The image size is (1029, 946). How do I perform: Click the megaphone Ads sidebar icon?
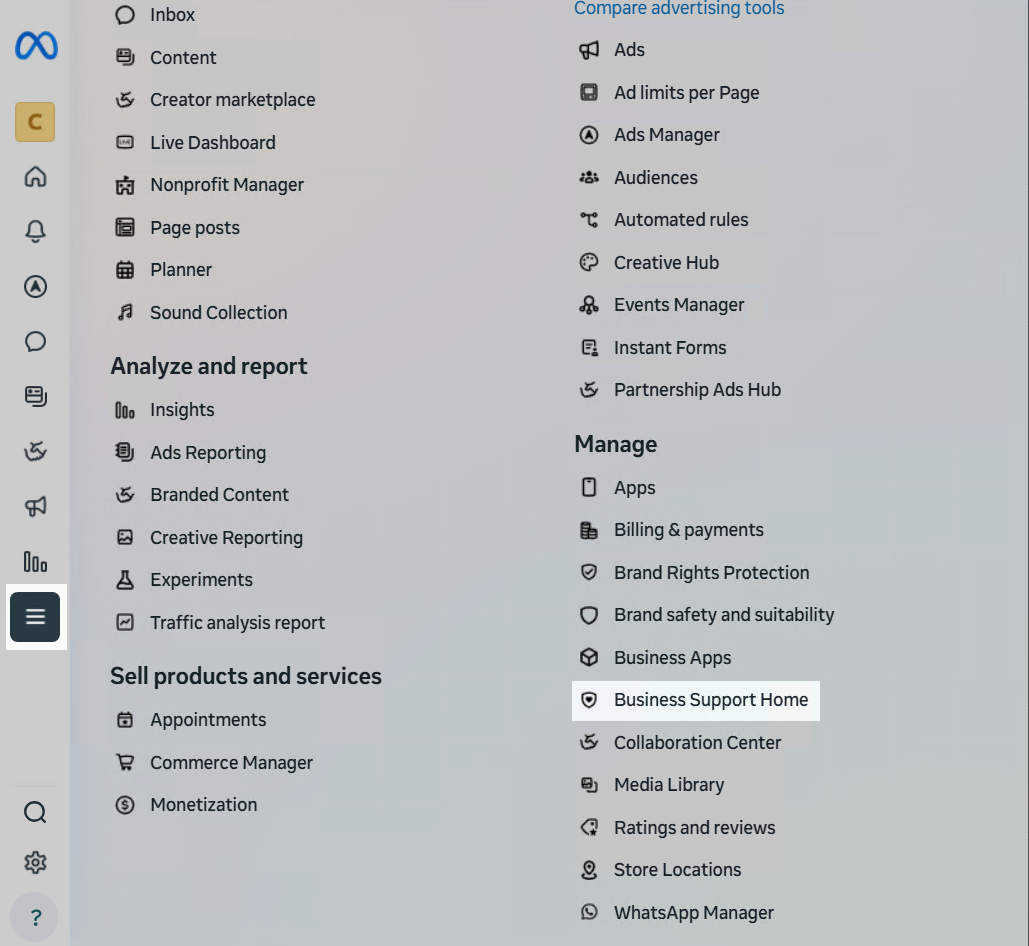click(x=35, y=507)
